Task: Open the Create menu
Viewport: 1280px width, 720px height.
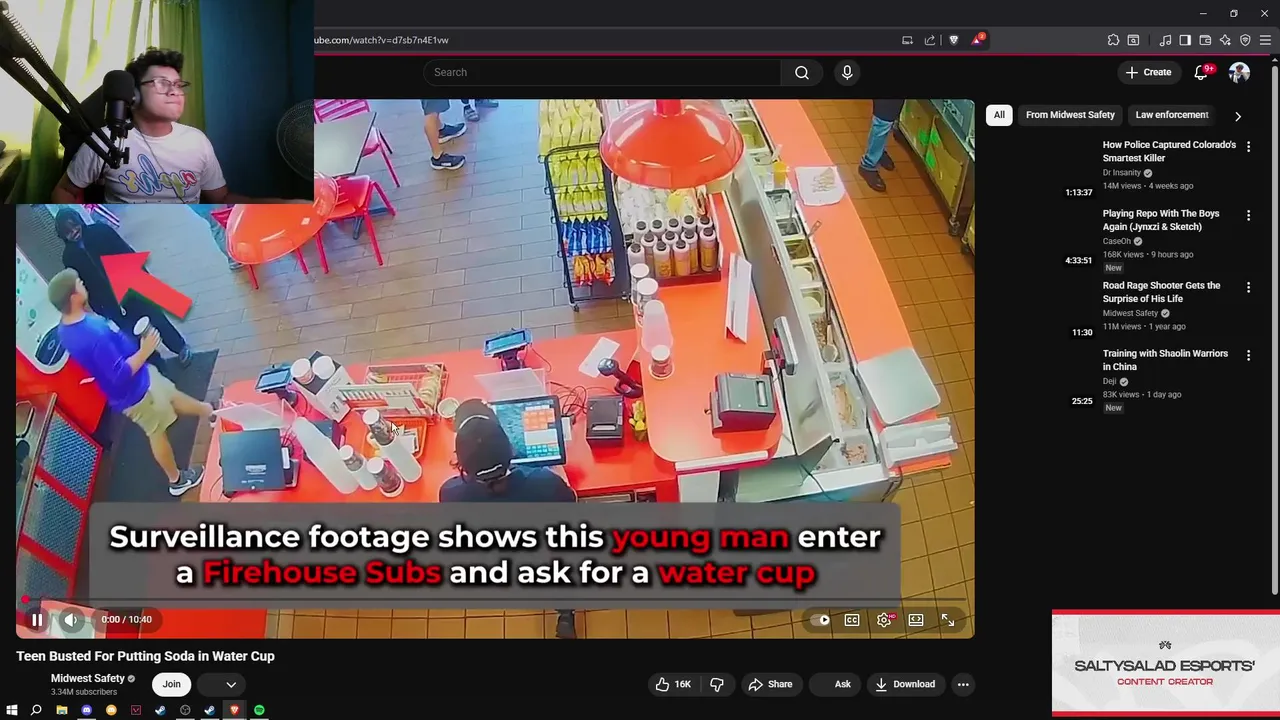Action: pyautogui.click(x=1148, y=72)
